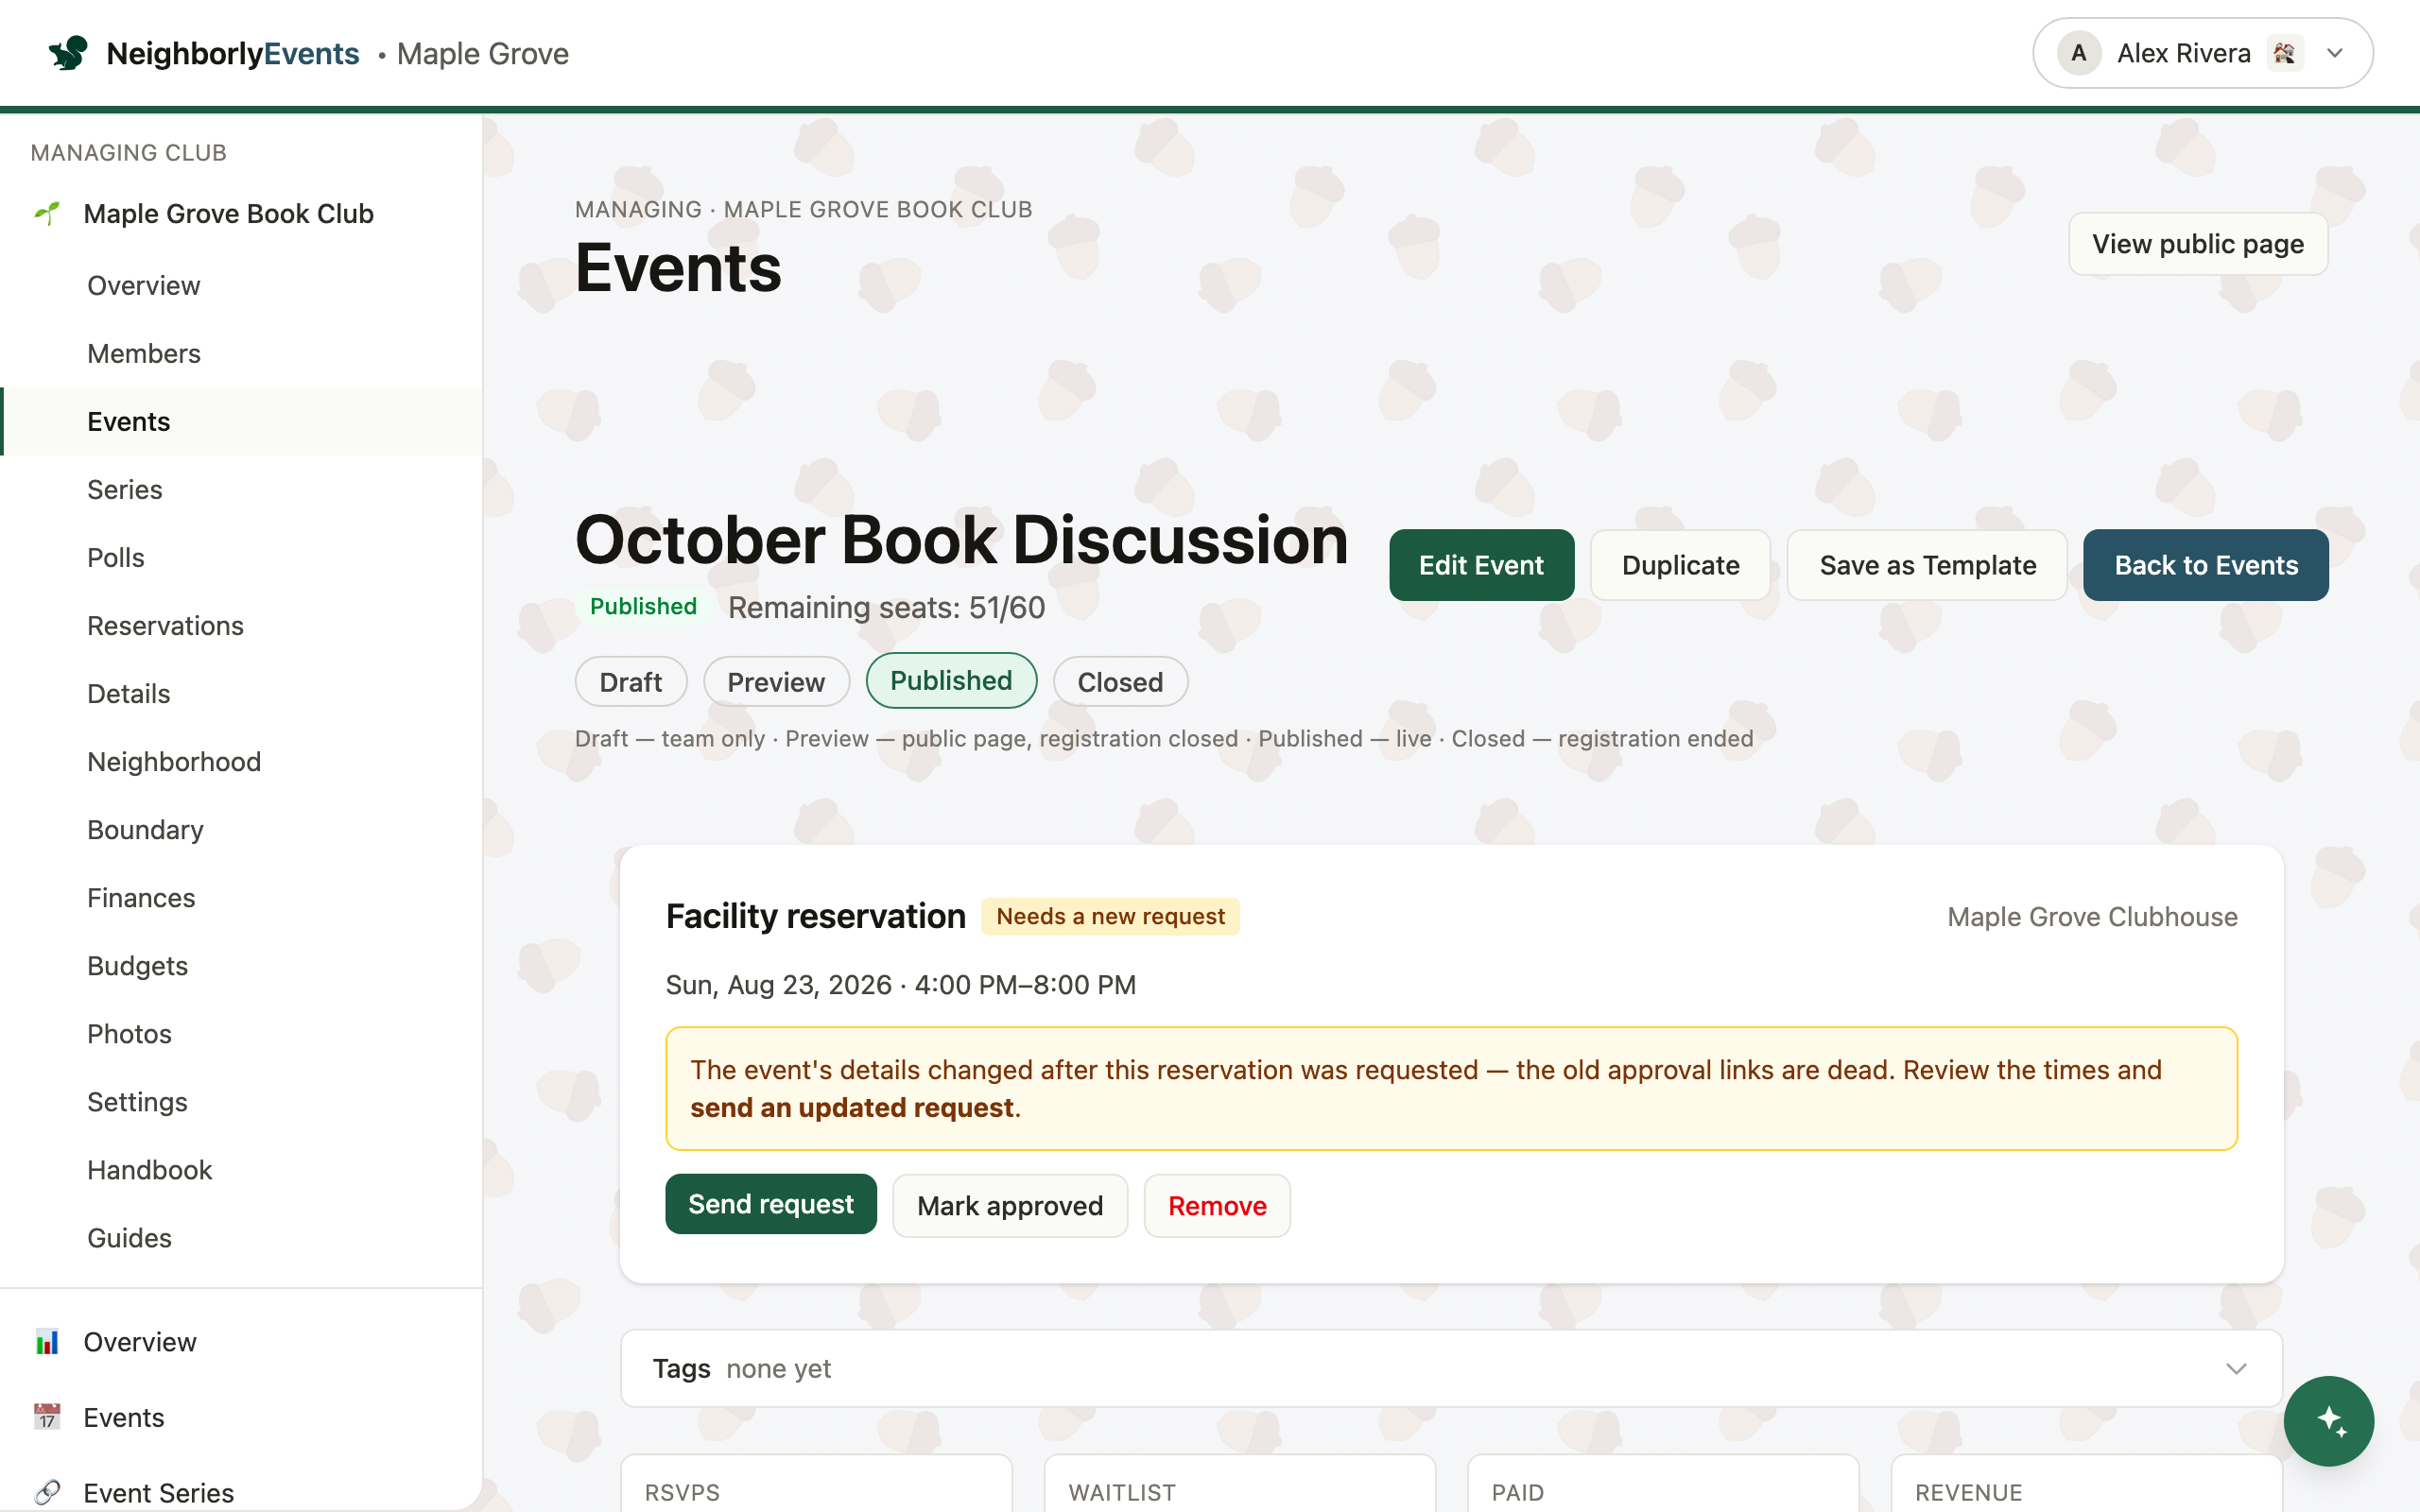Open the Alex Rivera account dropdown chevron
The image size is (2420, 1512).
click(x=2335, y=53)
